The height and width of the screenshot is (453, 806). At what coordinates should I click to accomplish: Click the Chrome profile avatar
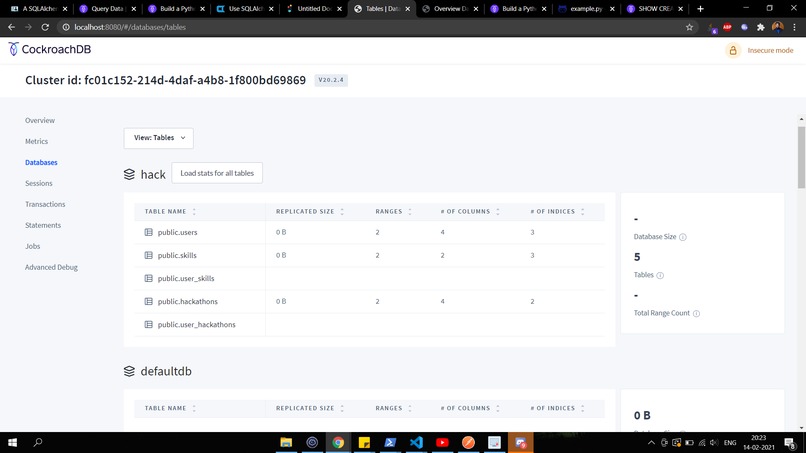pos(778,27)
